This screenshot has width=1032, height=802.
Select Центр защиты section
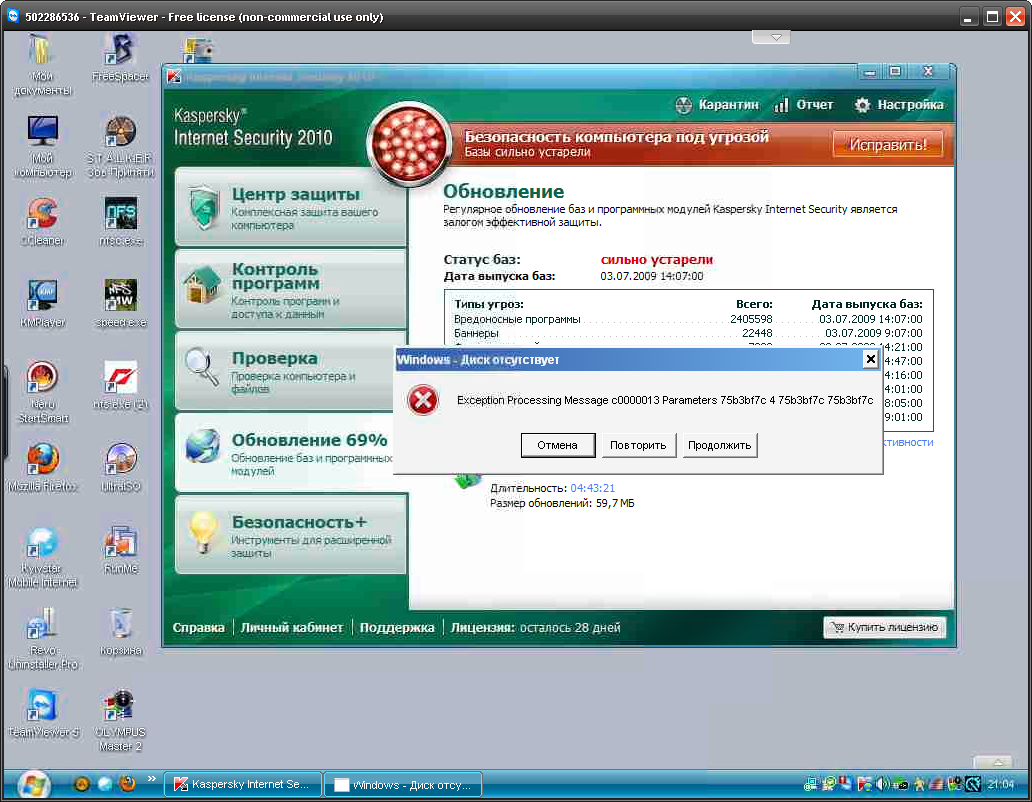coord(290,207)
